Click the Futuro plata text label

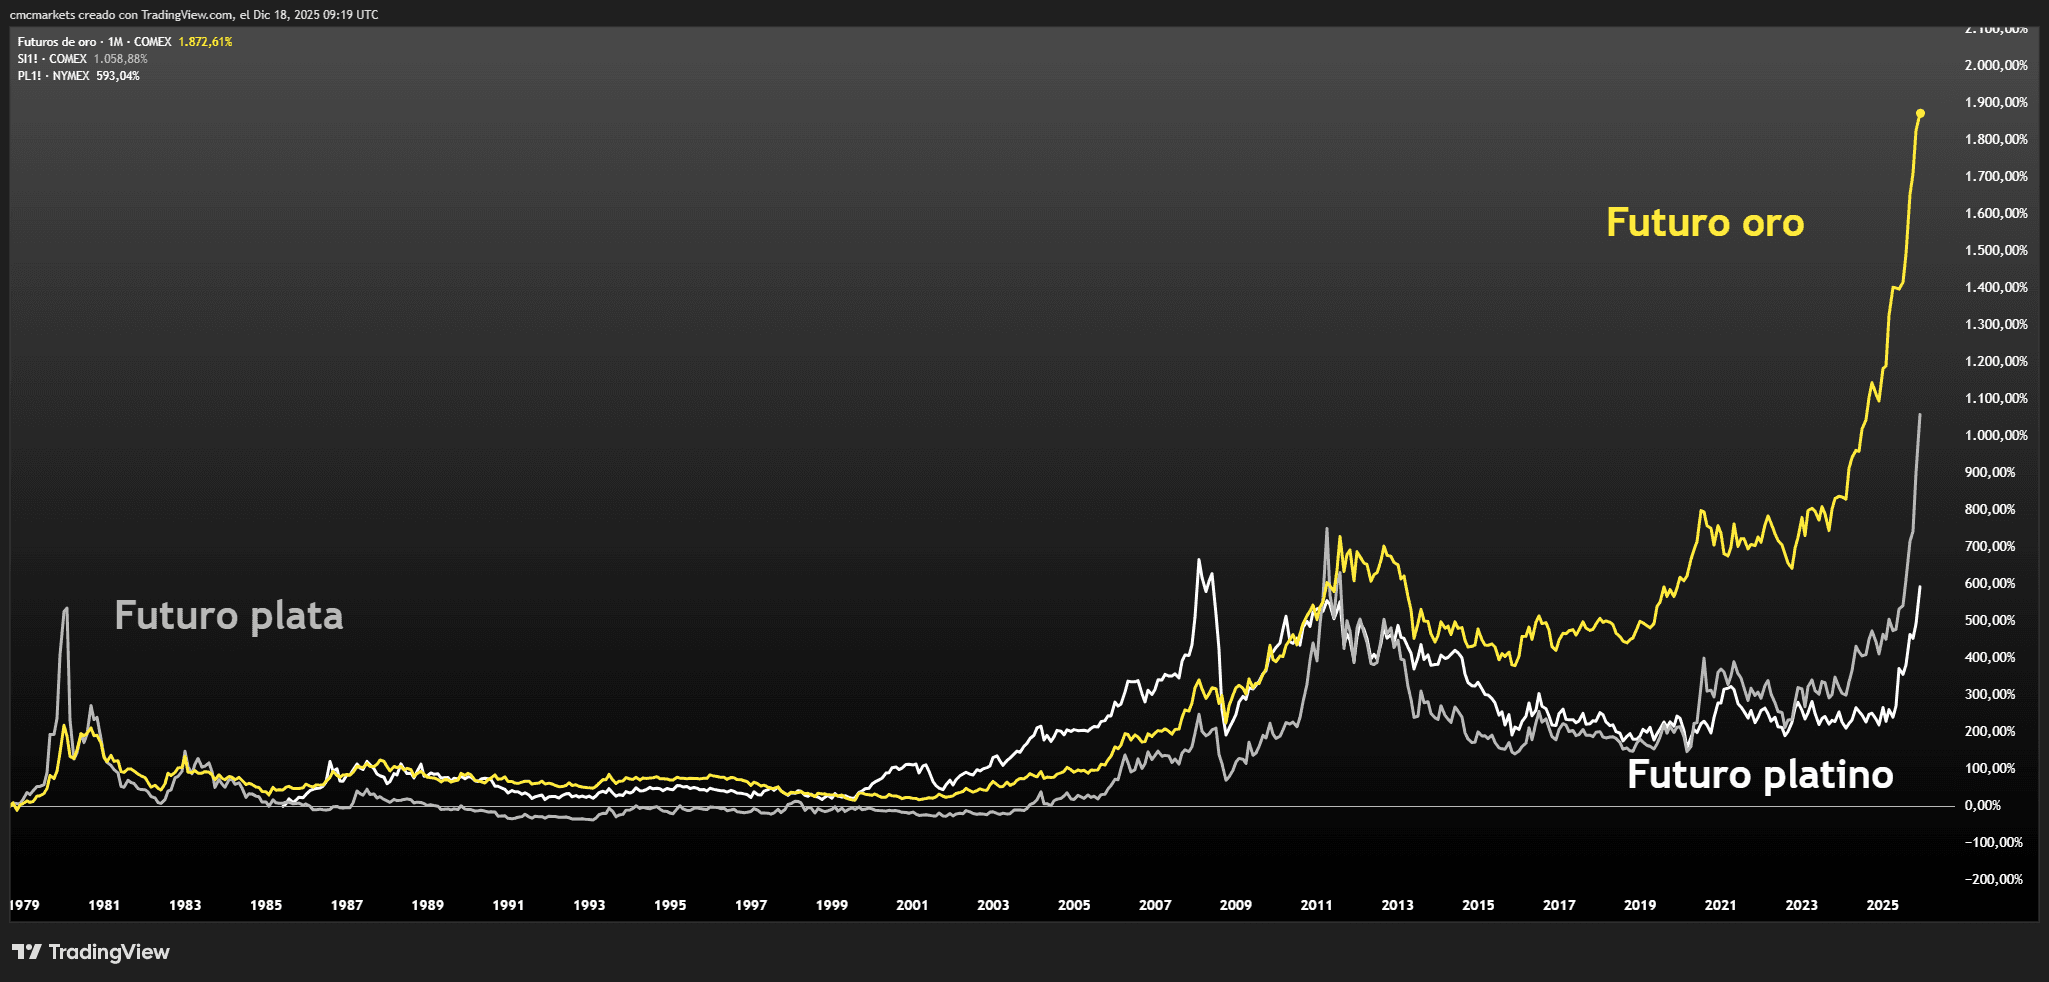pyautogui.click(x=230, y=616)
